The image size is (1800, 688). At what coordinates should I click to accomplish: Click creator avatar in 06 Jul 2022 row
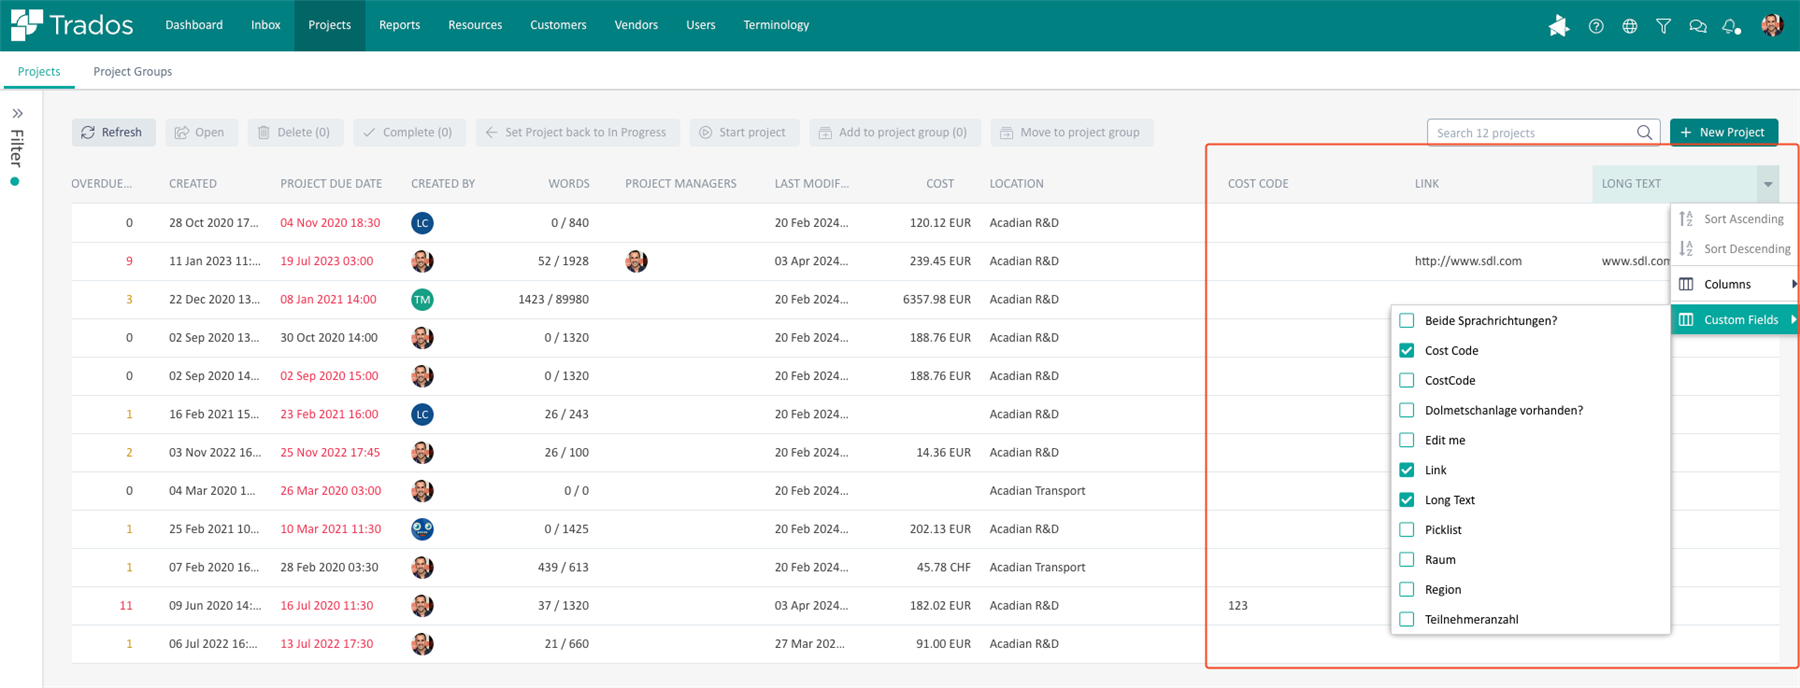pyautogui.click(x=422, y=644)
